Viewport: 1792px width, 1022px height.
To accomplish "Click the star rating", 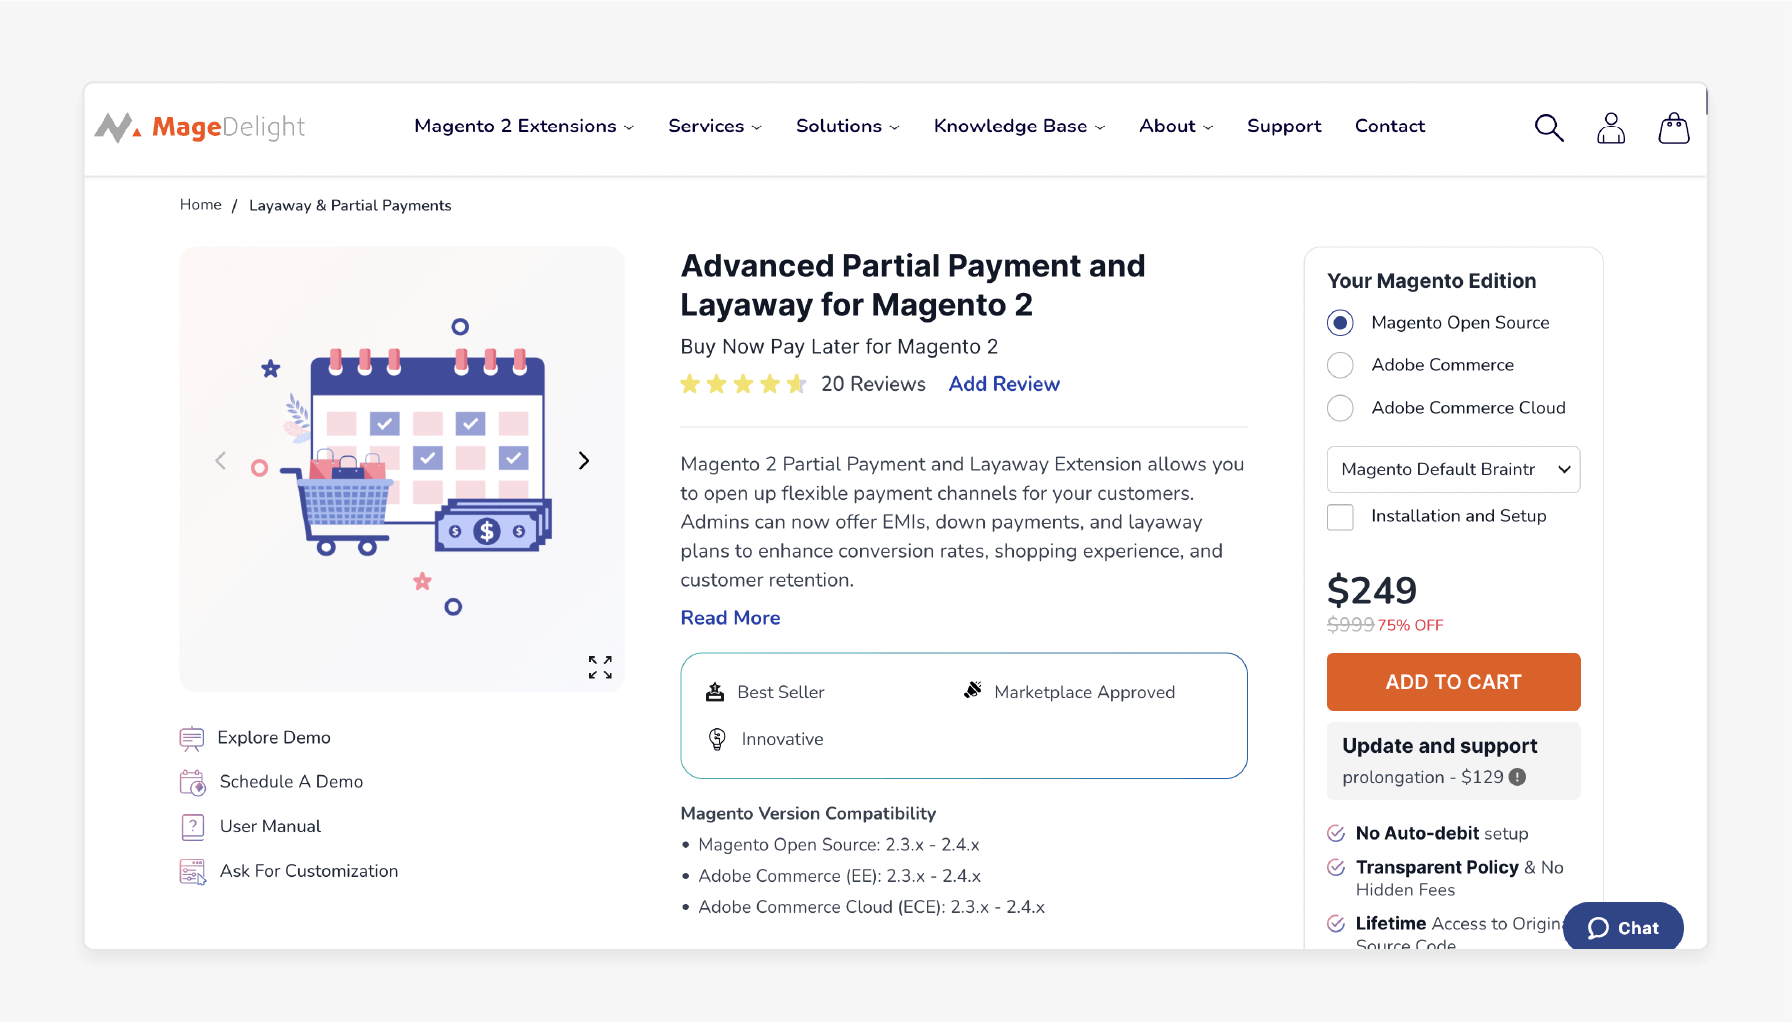I will pyautogui.click(x=743, y=384).
